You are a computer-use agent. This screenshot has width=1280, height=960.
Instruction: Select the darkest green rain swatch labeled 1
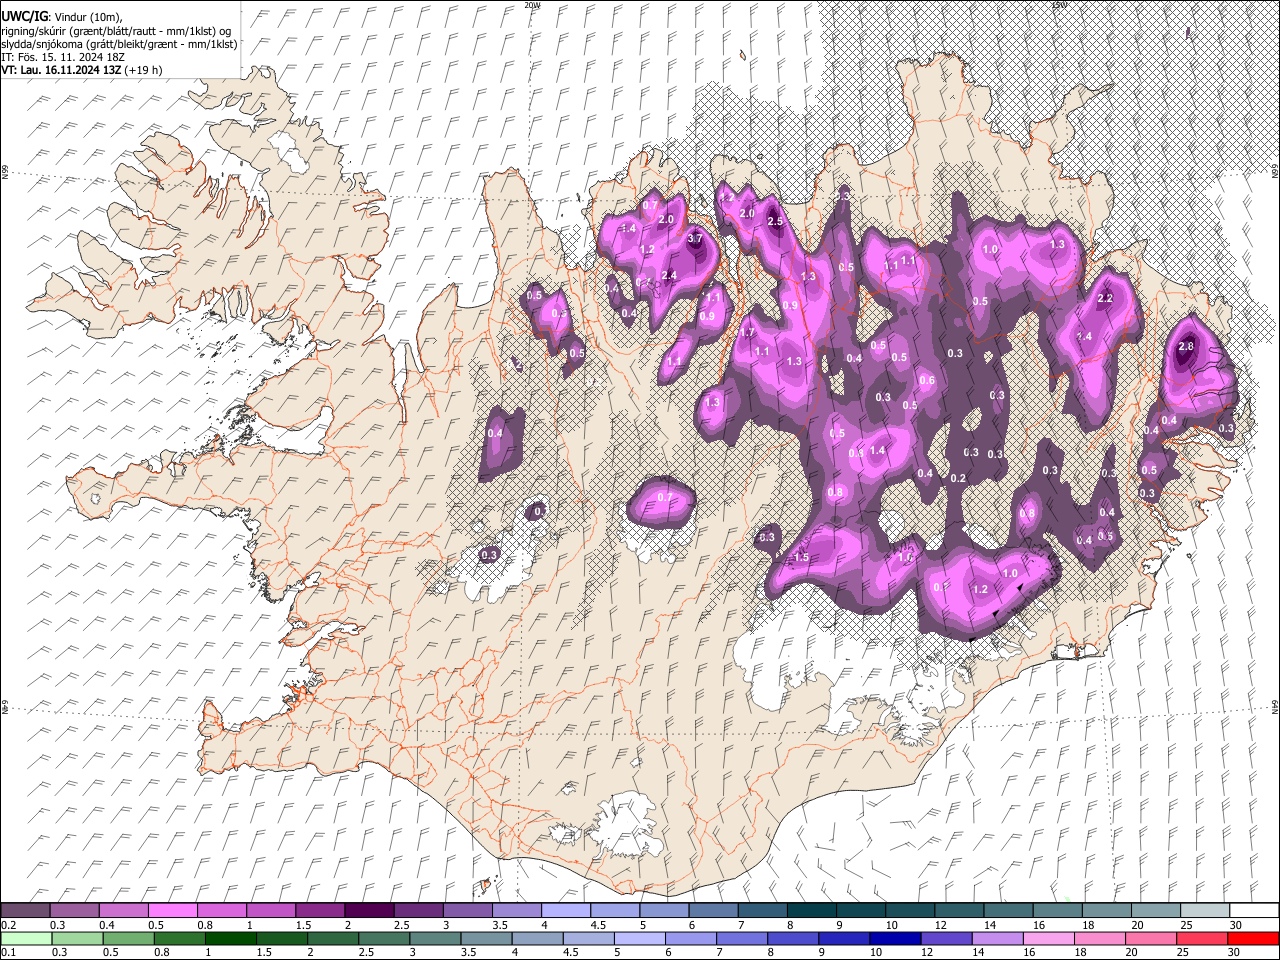[x=230, y=939]
